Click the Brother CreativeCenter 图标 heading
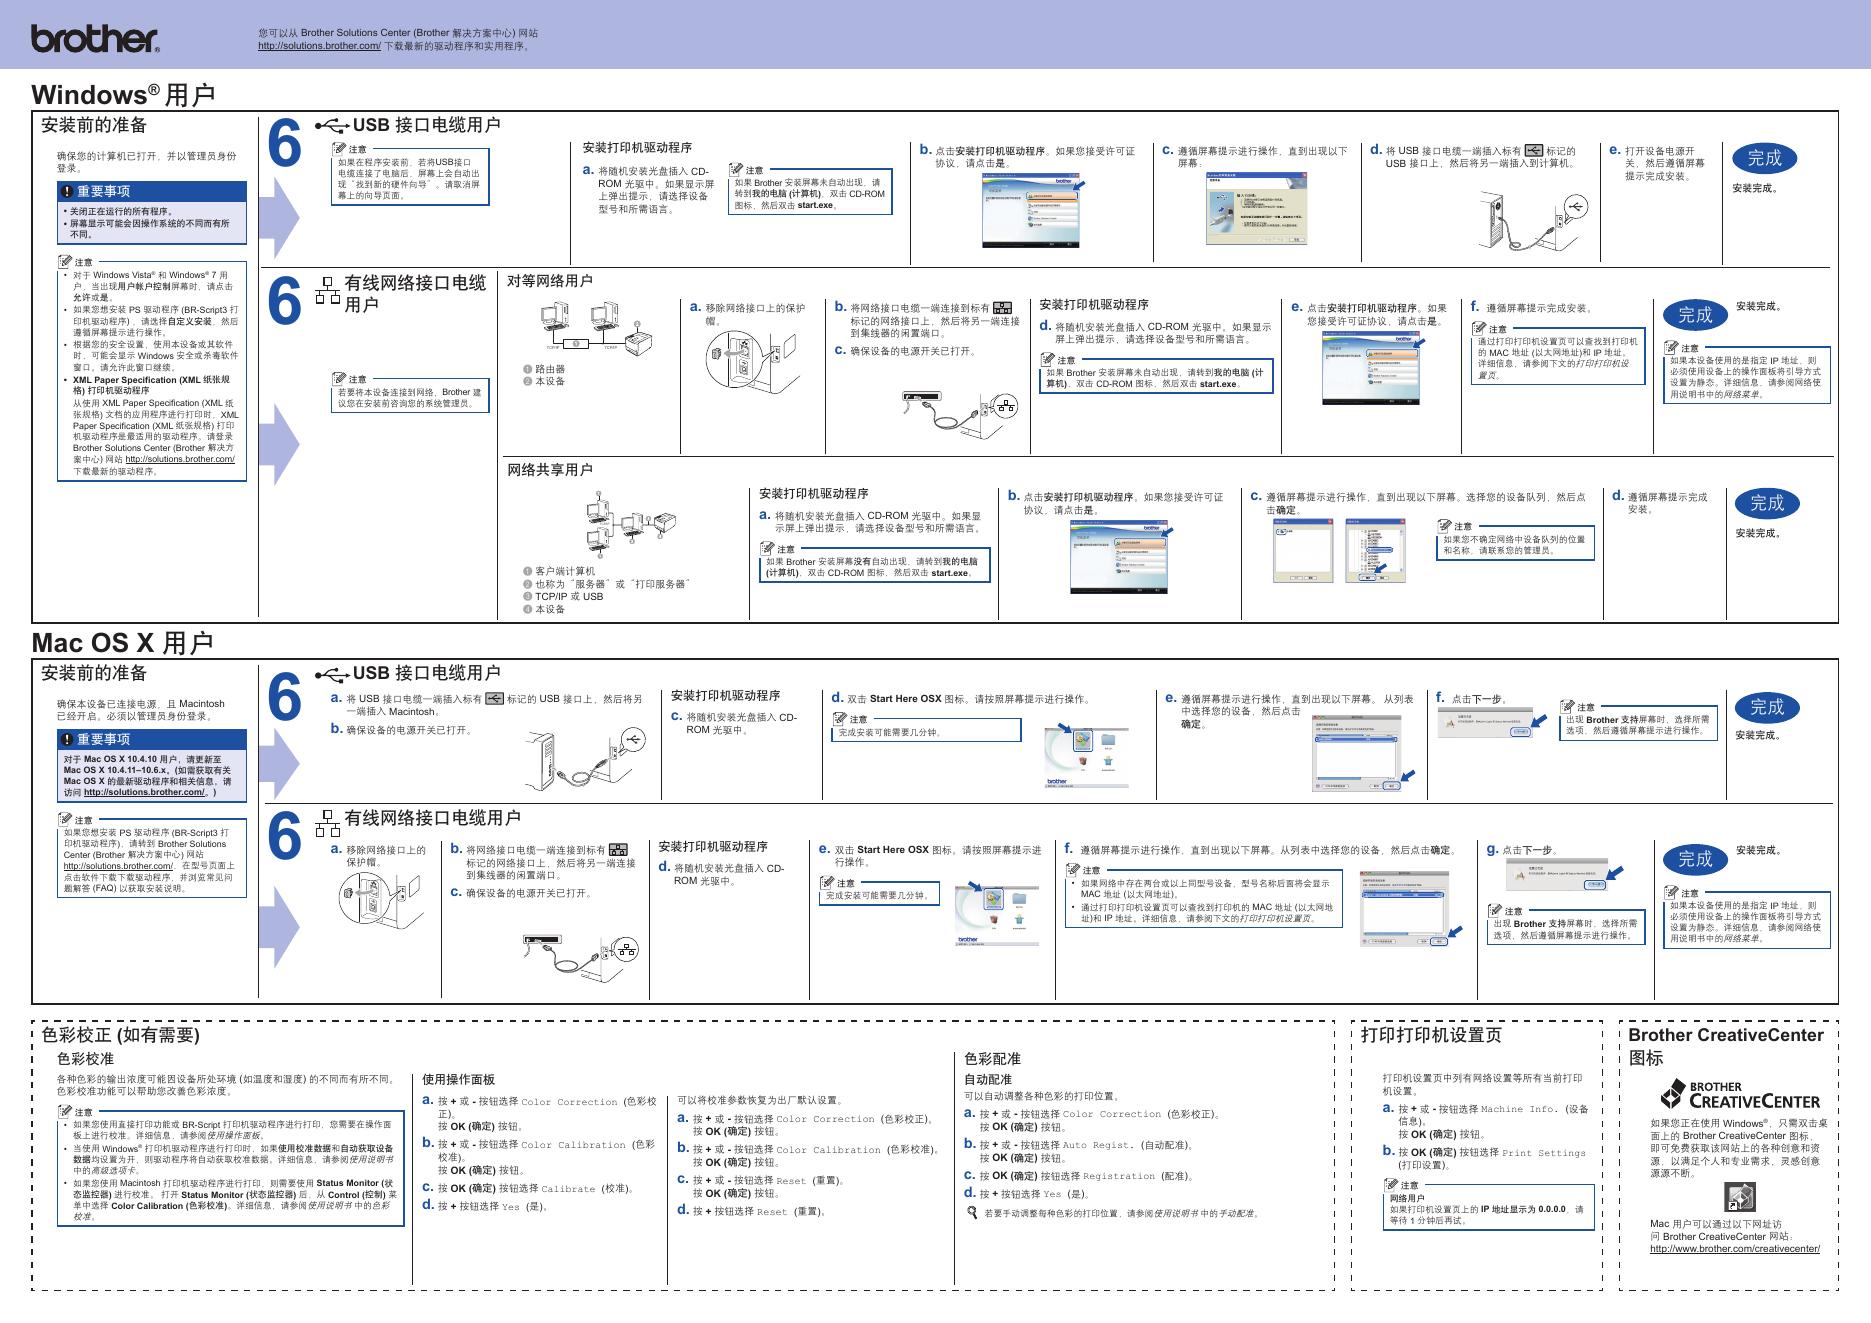1871x1323 pixels. click(1726, 1046)
